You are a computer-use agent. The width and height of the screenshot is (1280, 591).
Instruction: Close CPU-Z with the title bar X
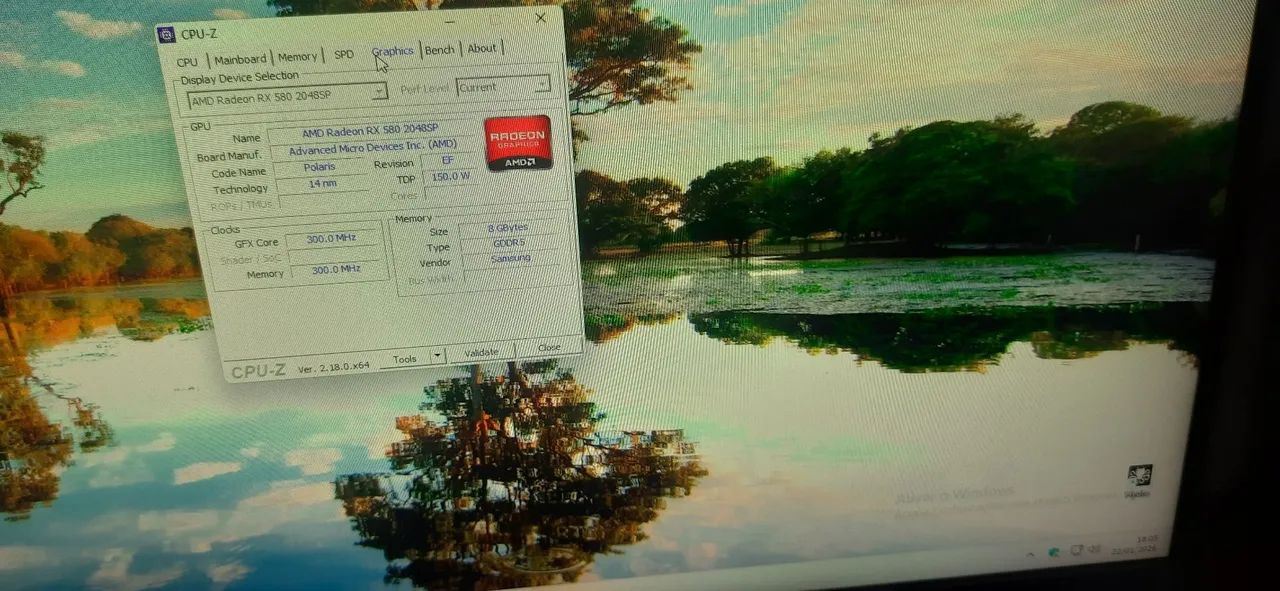[541, 18]
